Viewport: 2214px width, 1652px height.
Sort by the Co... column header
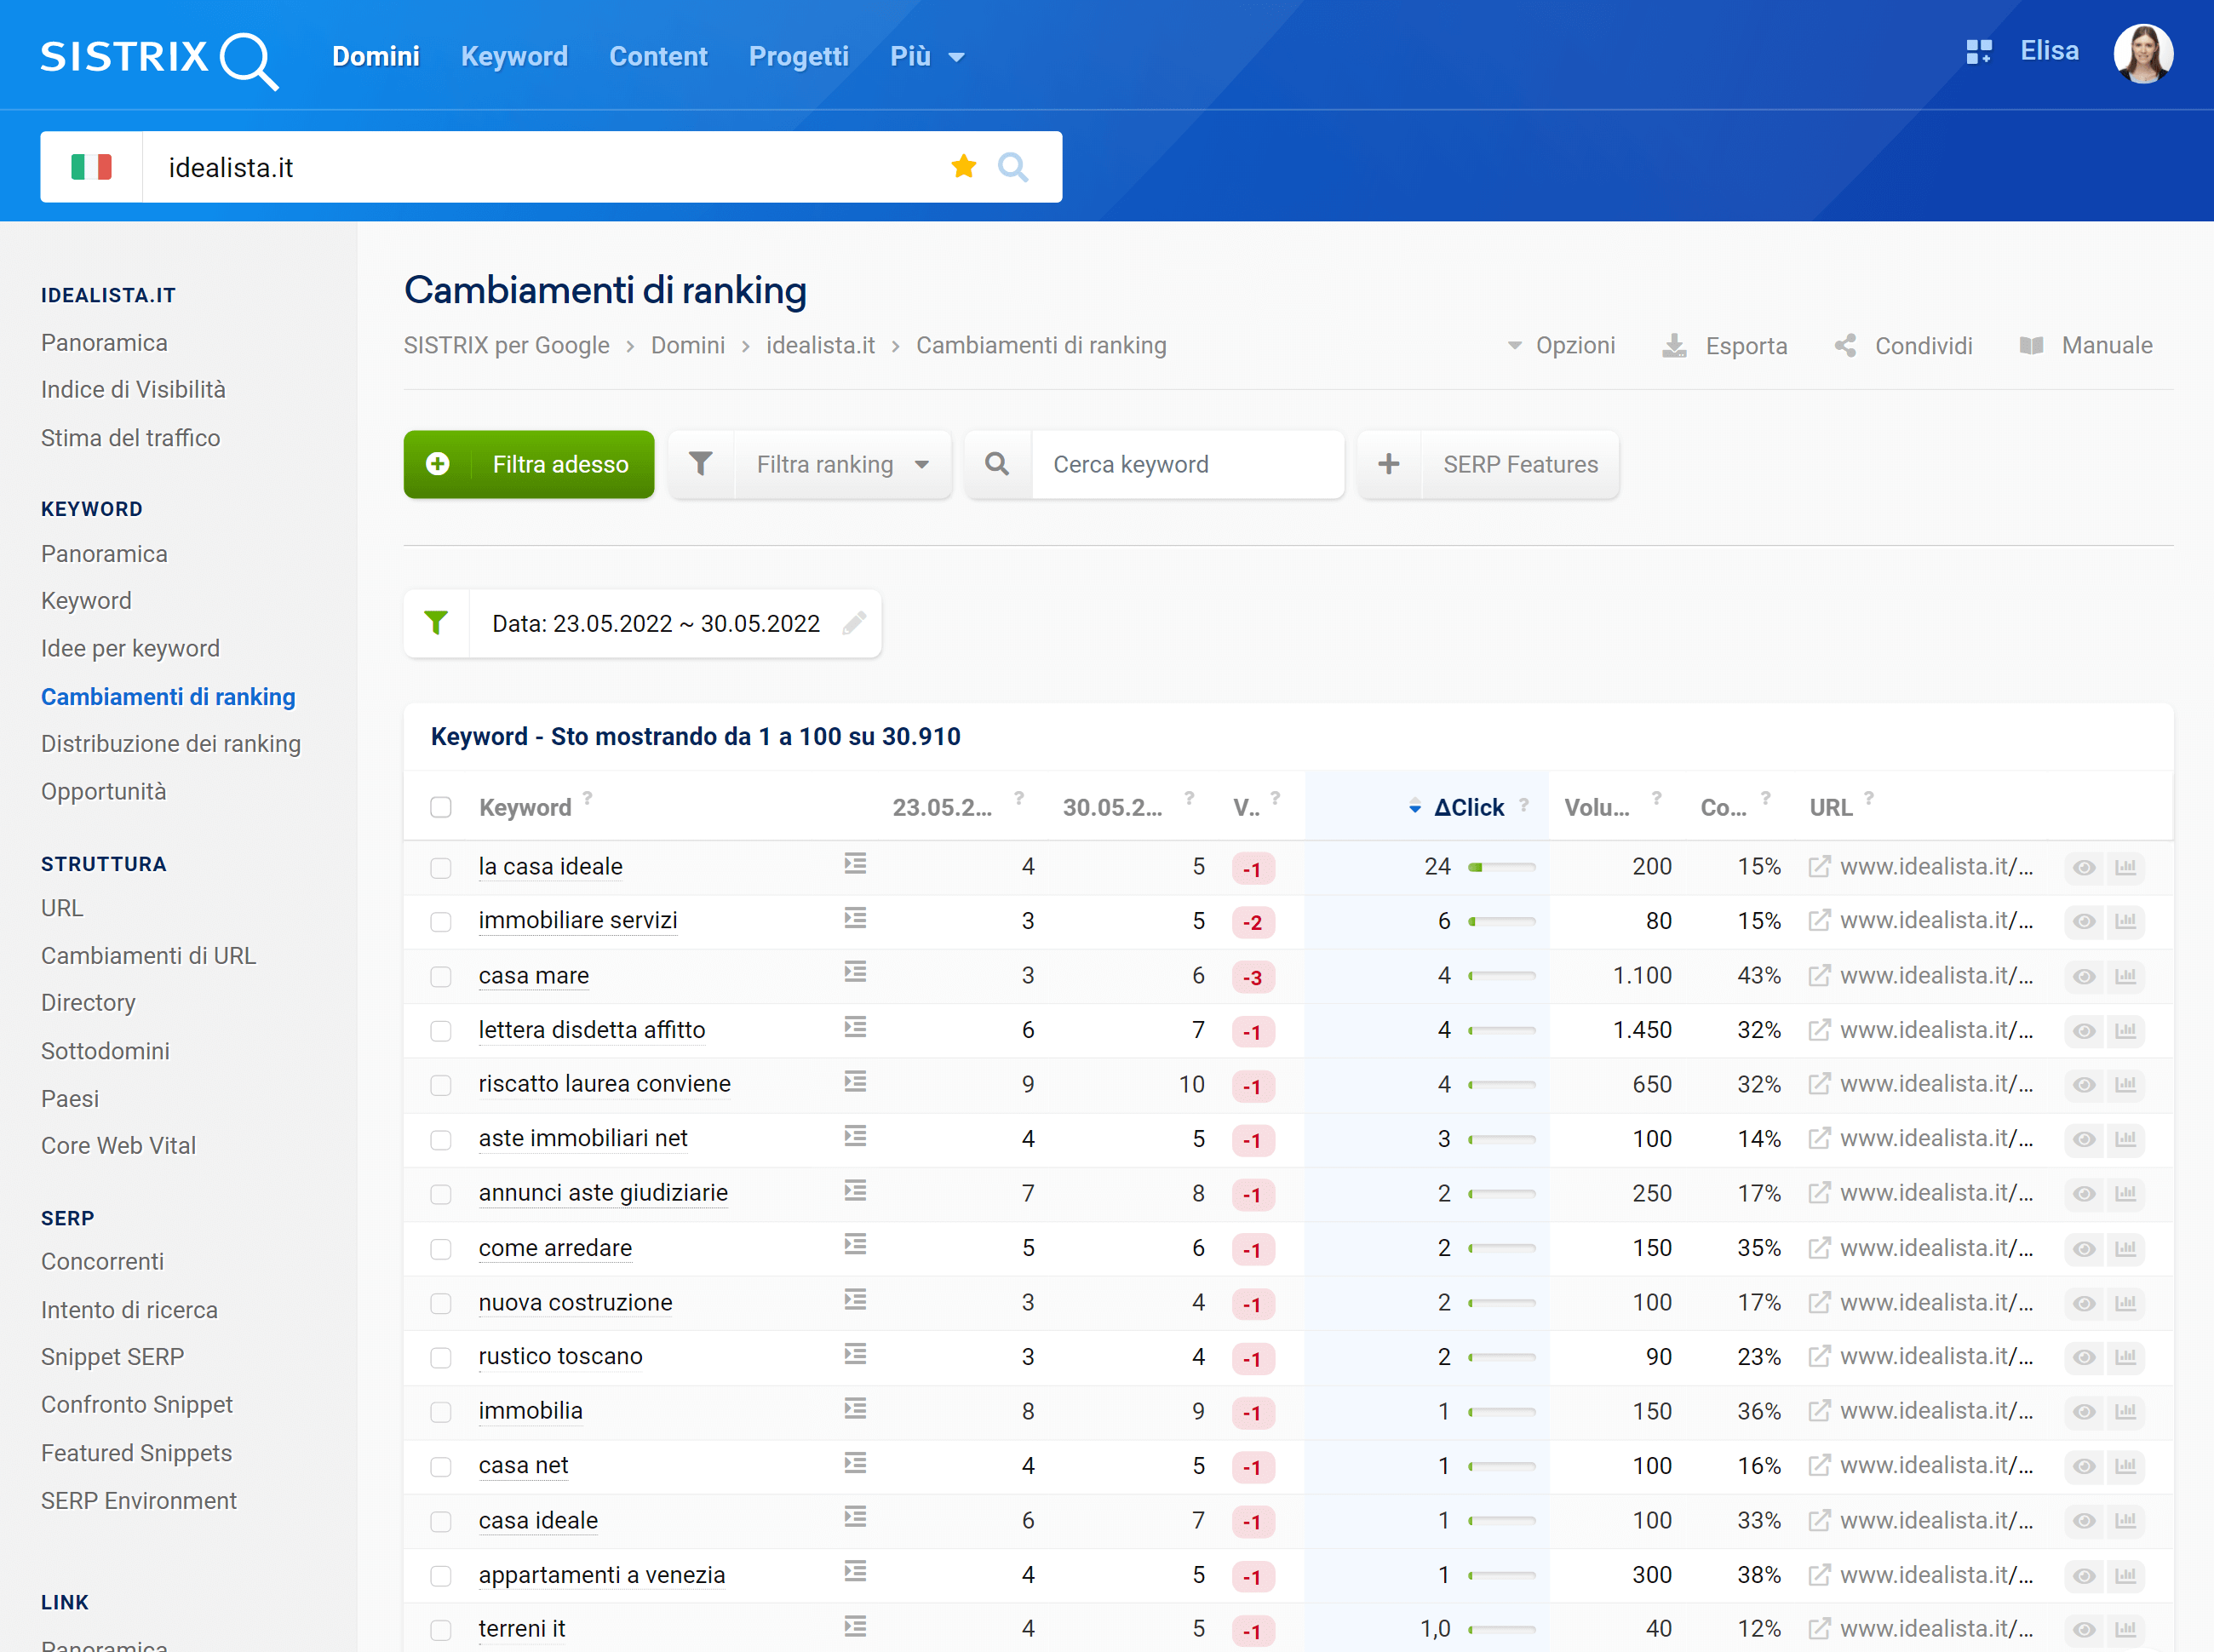point(1723,808)
